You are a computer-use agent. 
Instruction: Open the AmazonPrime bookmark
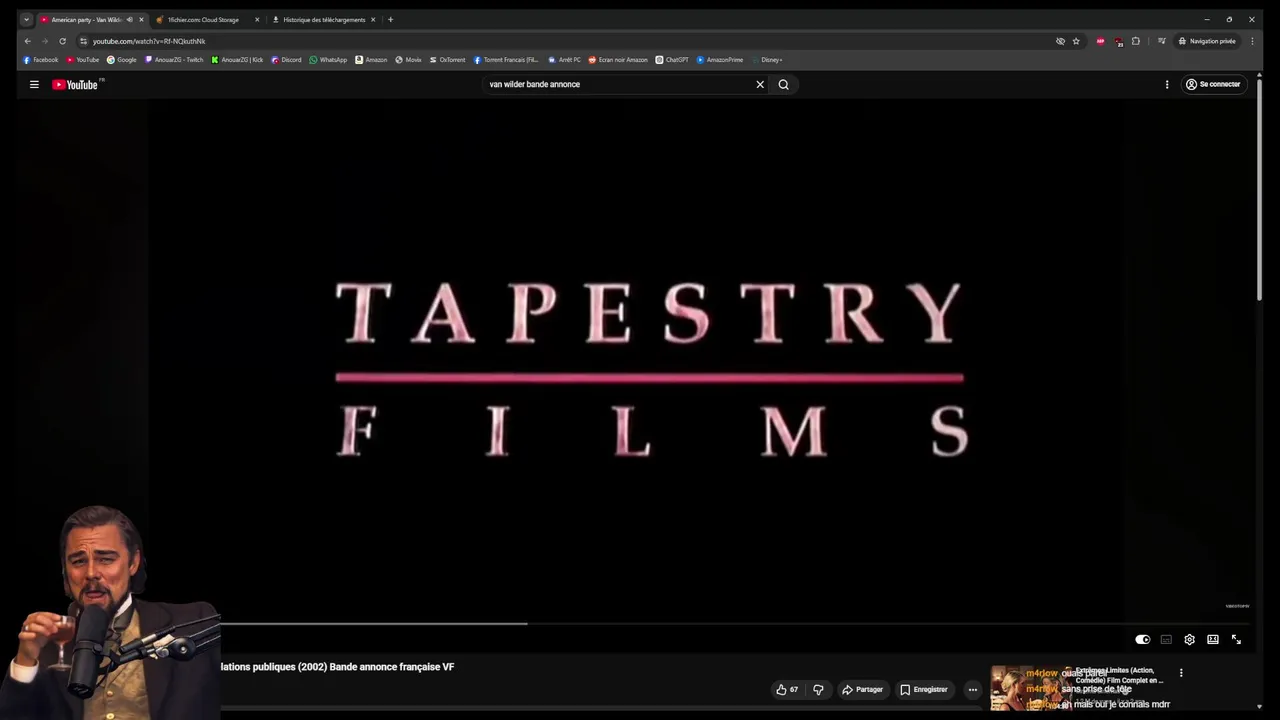click(x=720, y=60)
